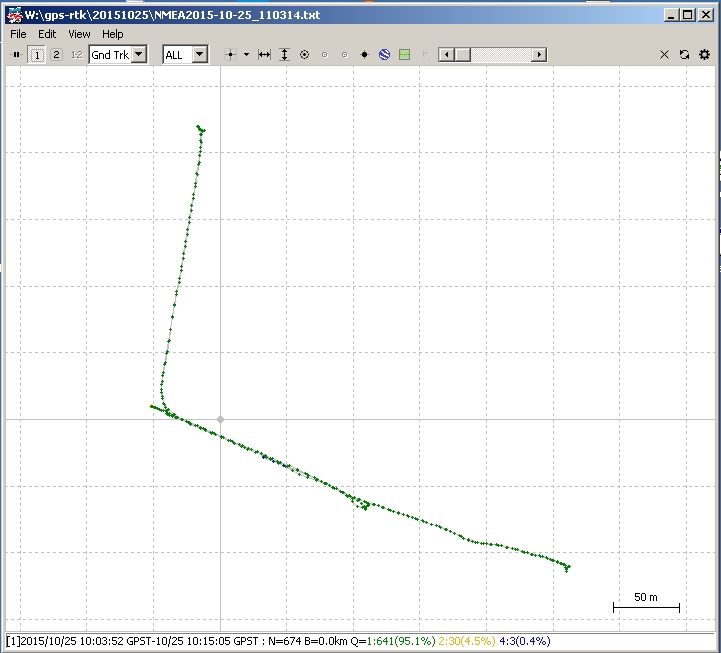The width and height of the screenshot is (721, 653).
Task: Click the solid black fix-center dot icon
Action: (x=364, y=55)
